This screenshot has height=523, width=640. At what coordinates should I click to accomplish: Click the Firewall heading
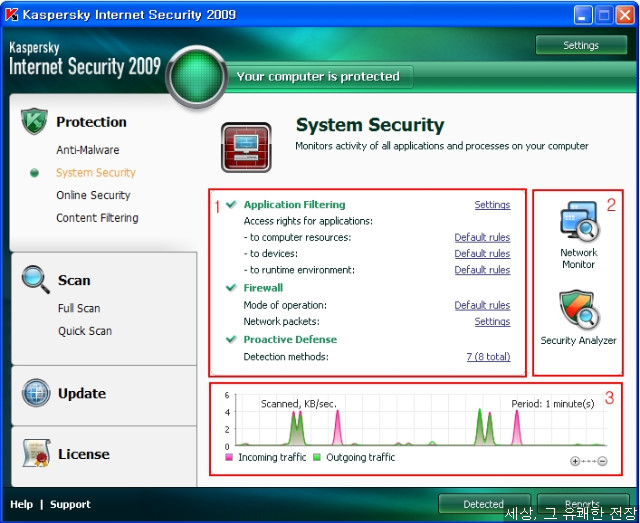(263, 288)
